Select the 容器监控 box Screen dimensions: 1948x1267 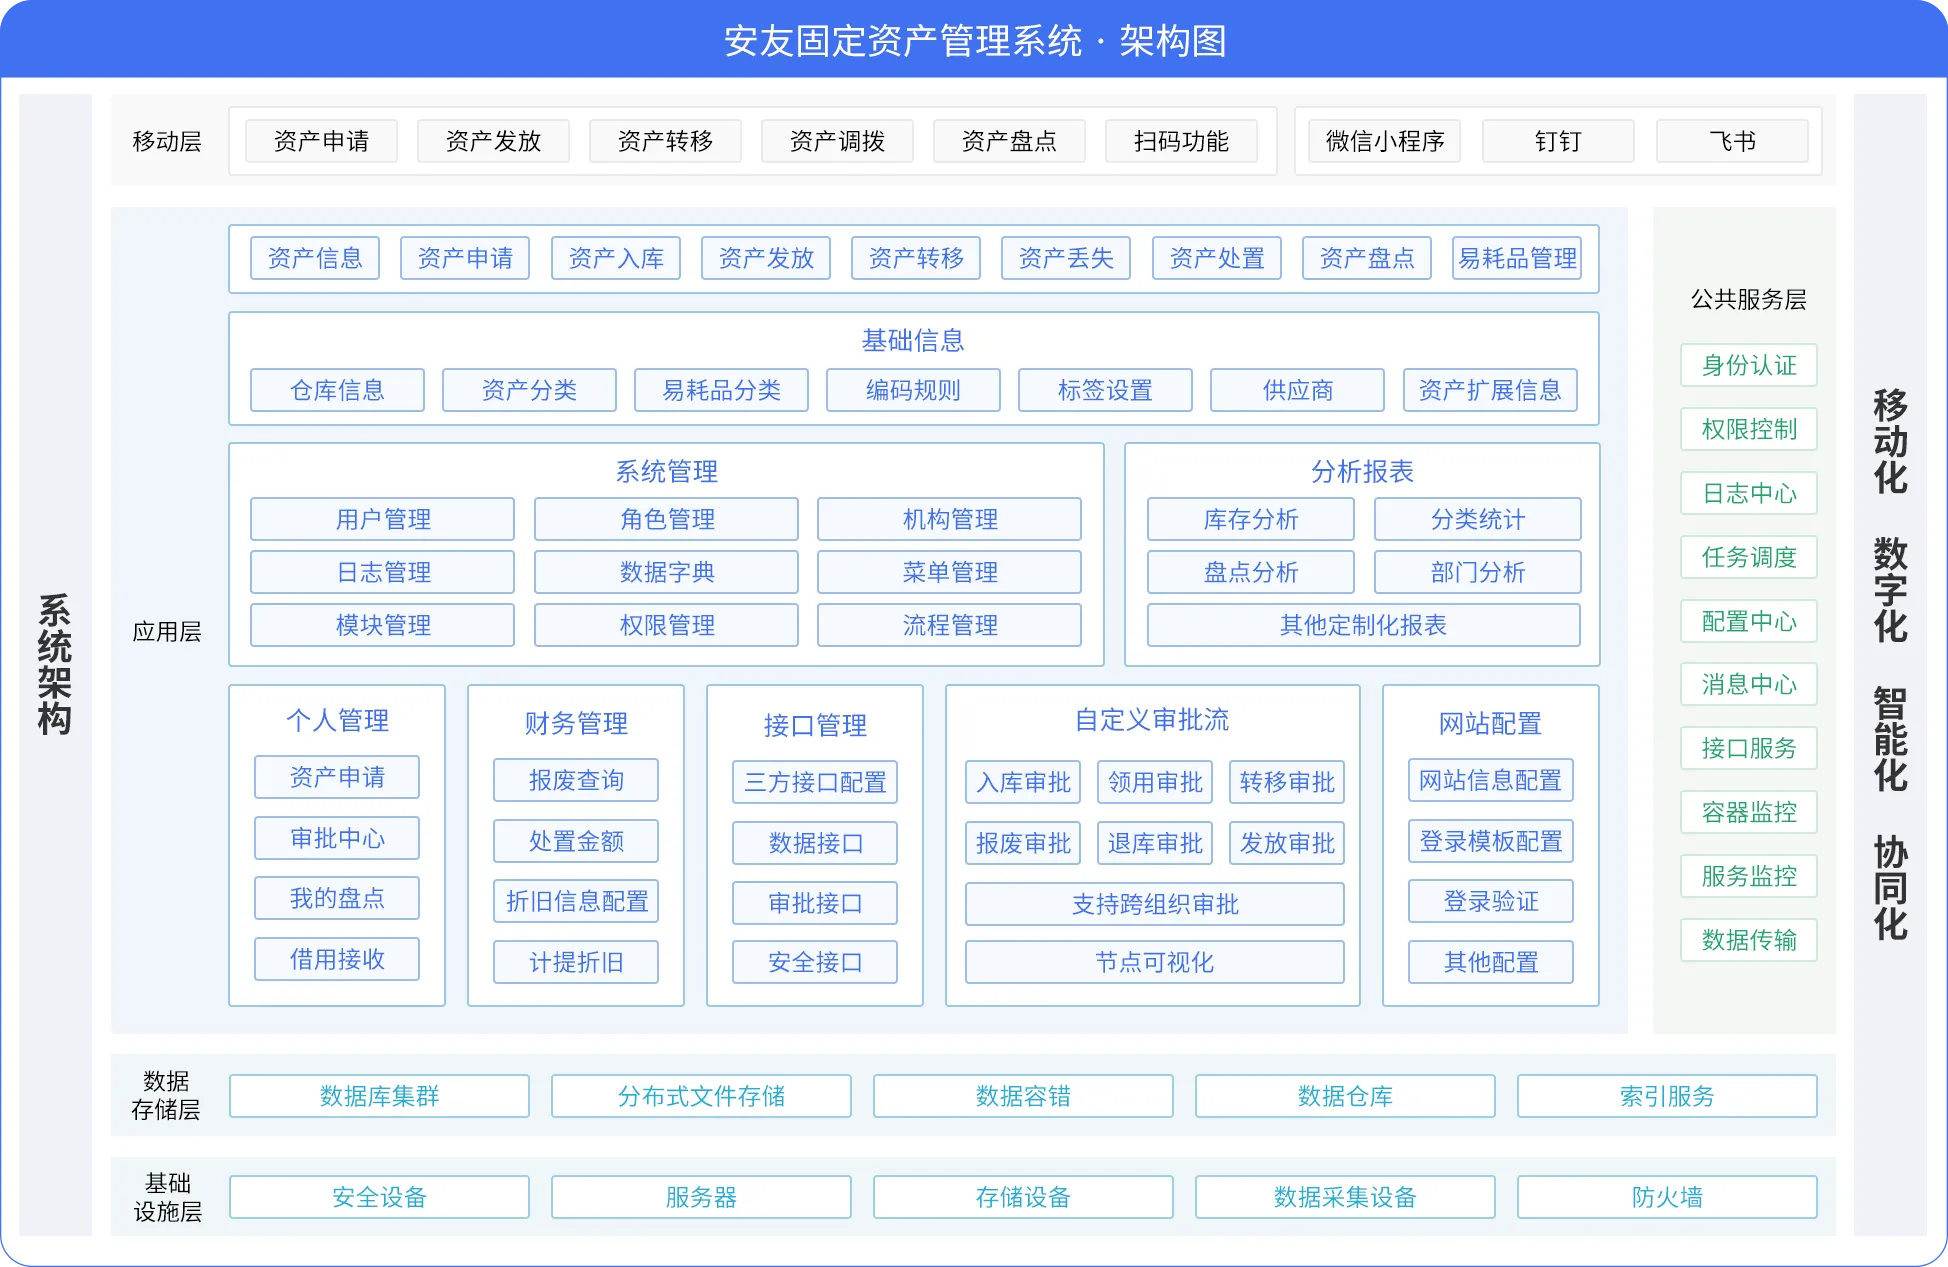pyautogui.click(x=1749, y=812)
